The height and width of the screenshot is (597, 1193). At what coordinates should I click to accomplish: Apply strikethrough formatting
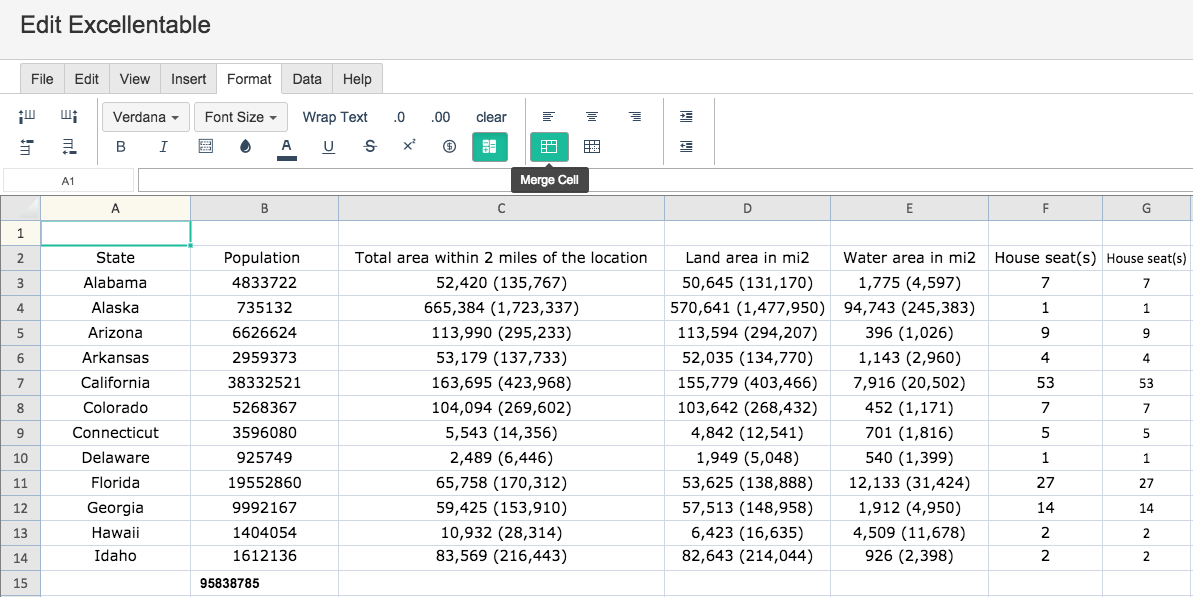point(370,147)
